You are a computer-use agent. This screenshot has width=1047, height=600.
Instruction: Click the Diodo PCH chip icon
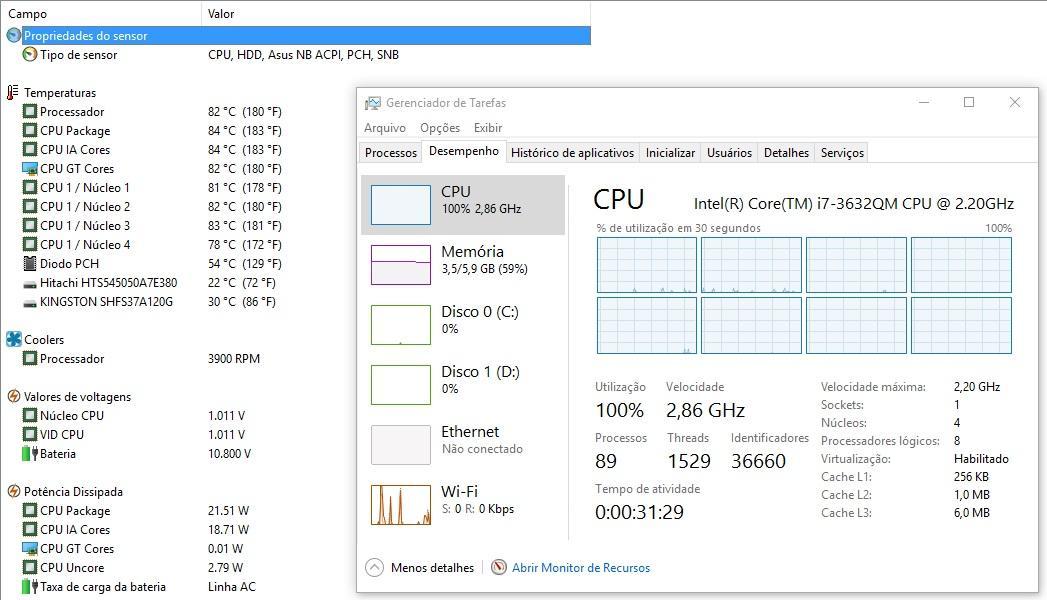(x=29, y=263)
